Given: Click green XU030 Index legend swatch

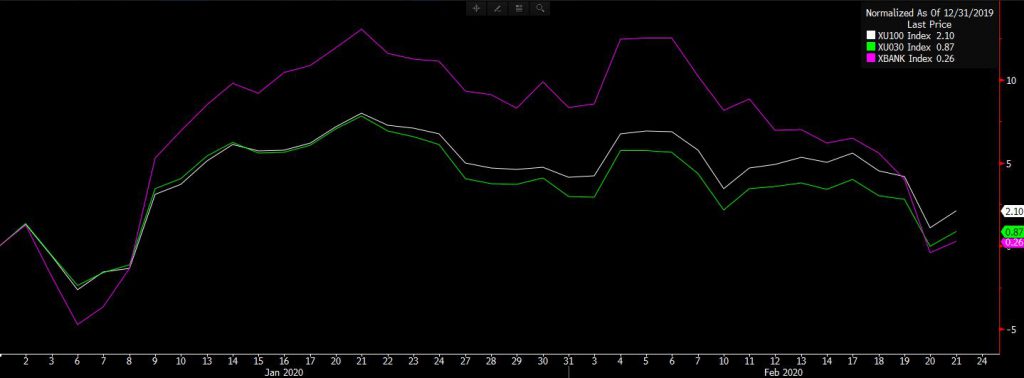Looking at the screenshot, I should click(x=871, y=47).
